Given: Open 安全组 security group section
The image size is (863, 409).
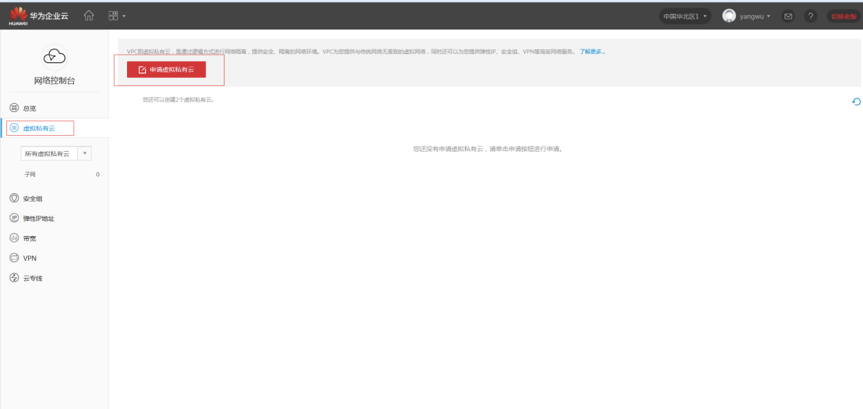Looking at the screenshot, I should pyautogui.click(x=32, y=198).
